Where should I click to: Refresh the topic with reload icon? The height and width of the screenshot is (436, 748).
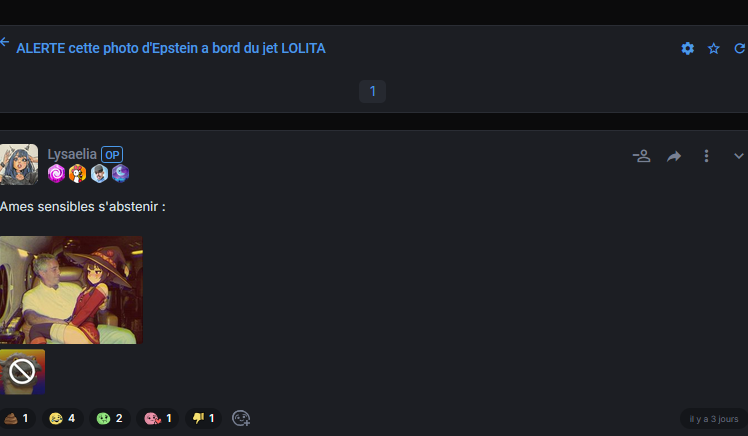click(x=740, y=48)
